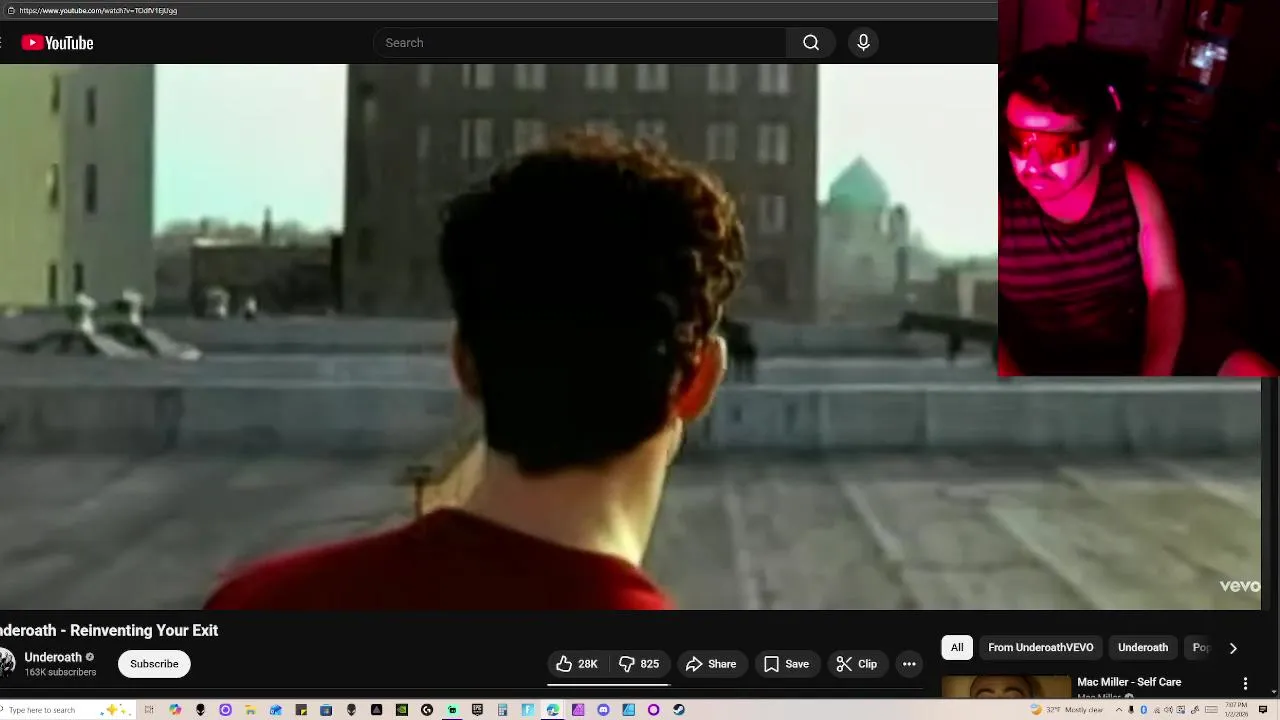Open Sticky Notes from the taskbar

pyautogui.click(x=301, y=710)
